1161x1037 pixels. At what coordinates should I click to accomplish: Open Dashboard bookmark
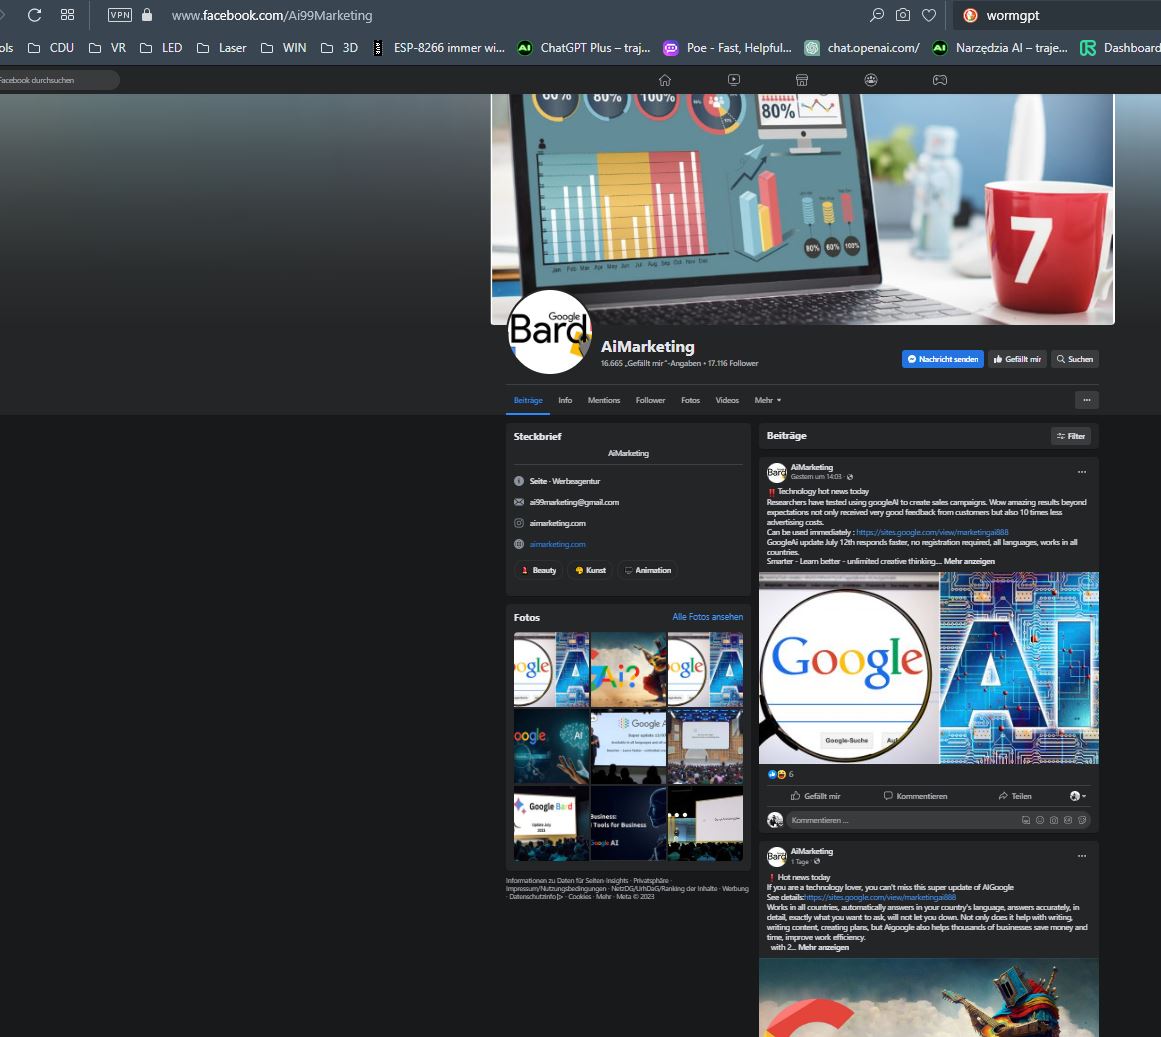point(1120,48)
